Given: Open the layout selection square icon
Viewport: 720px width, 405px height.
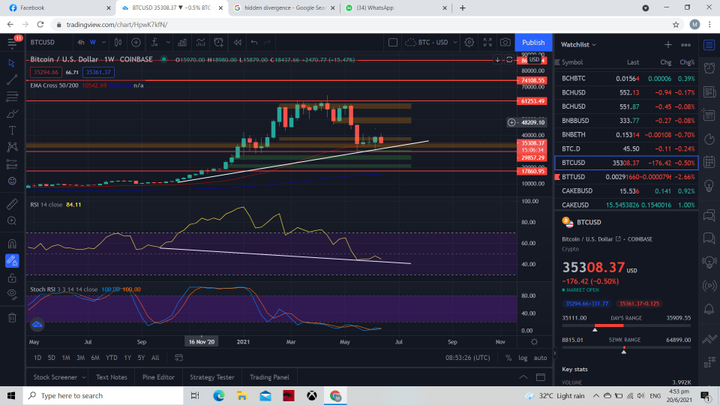Looking at the screenshot, I should coord(393,42).
